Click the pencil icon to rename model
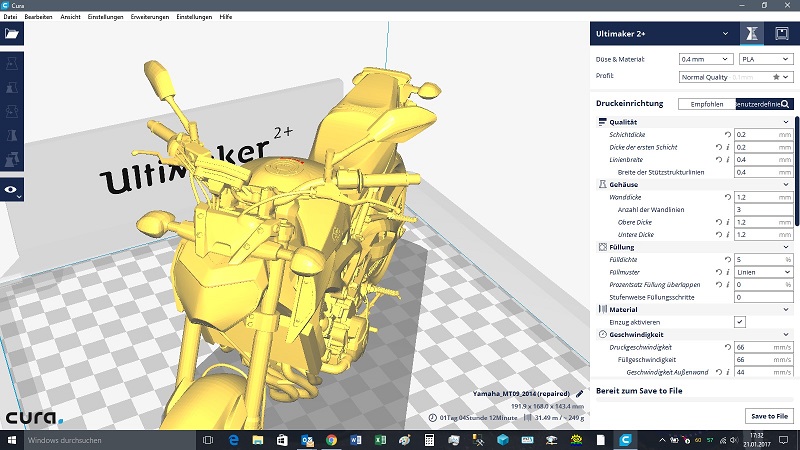This screenshot has height=450, width=800. pos(579,394)
